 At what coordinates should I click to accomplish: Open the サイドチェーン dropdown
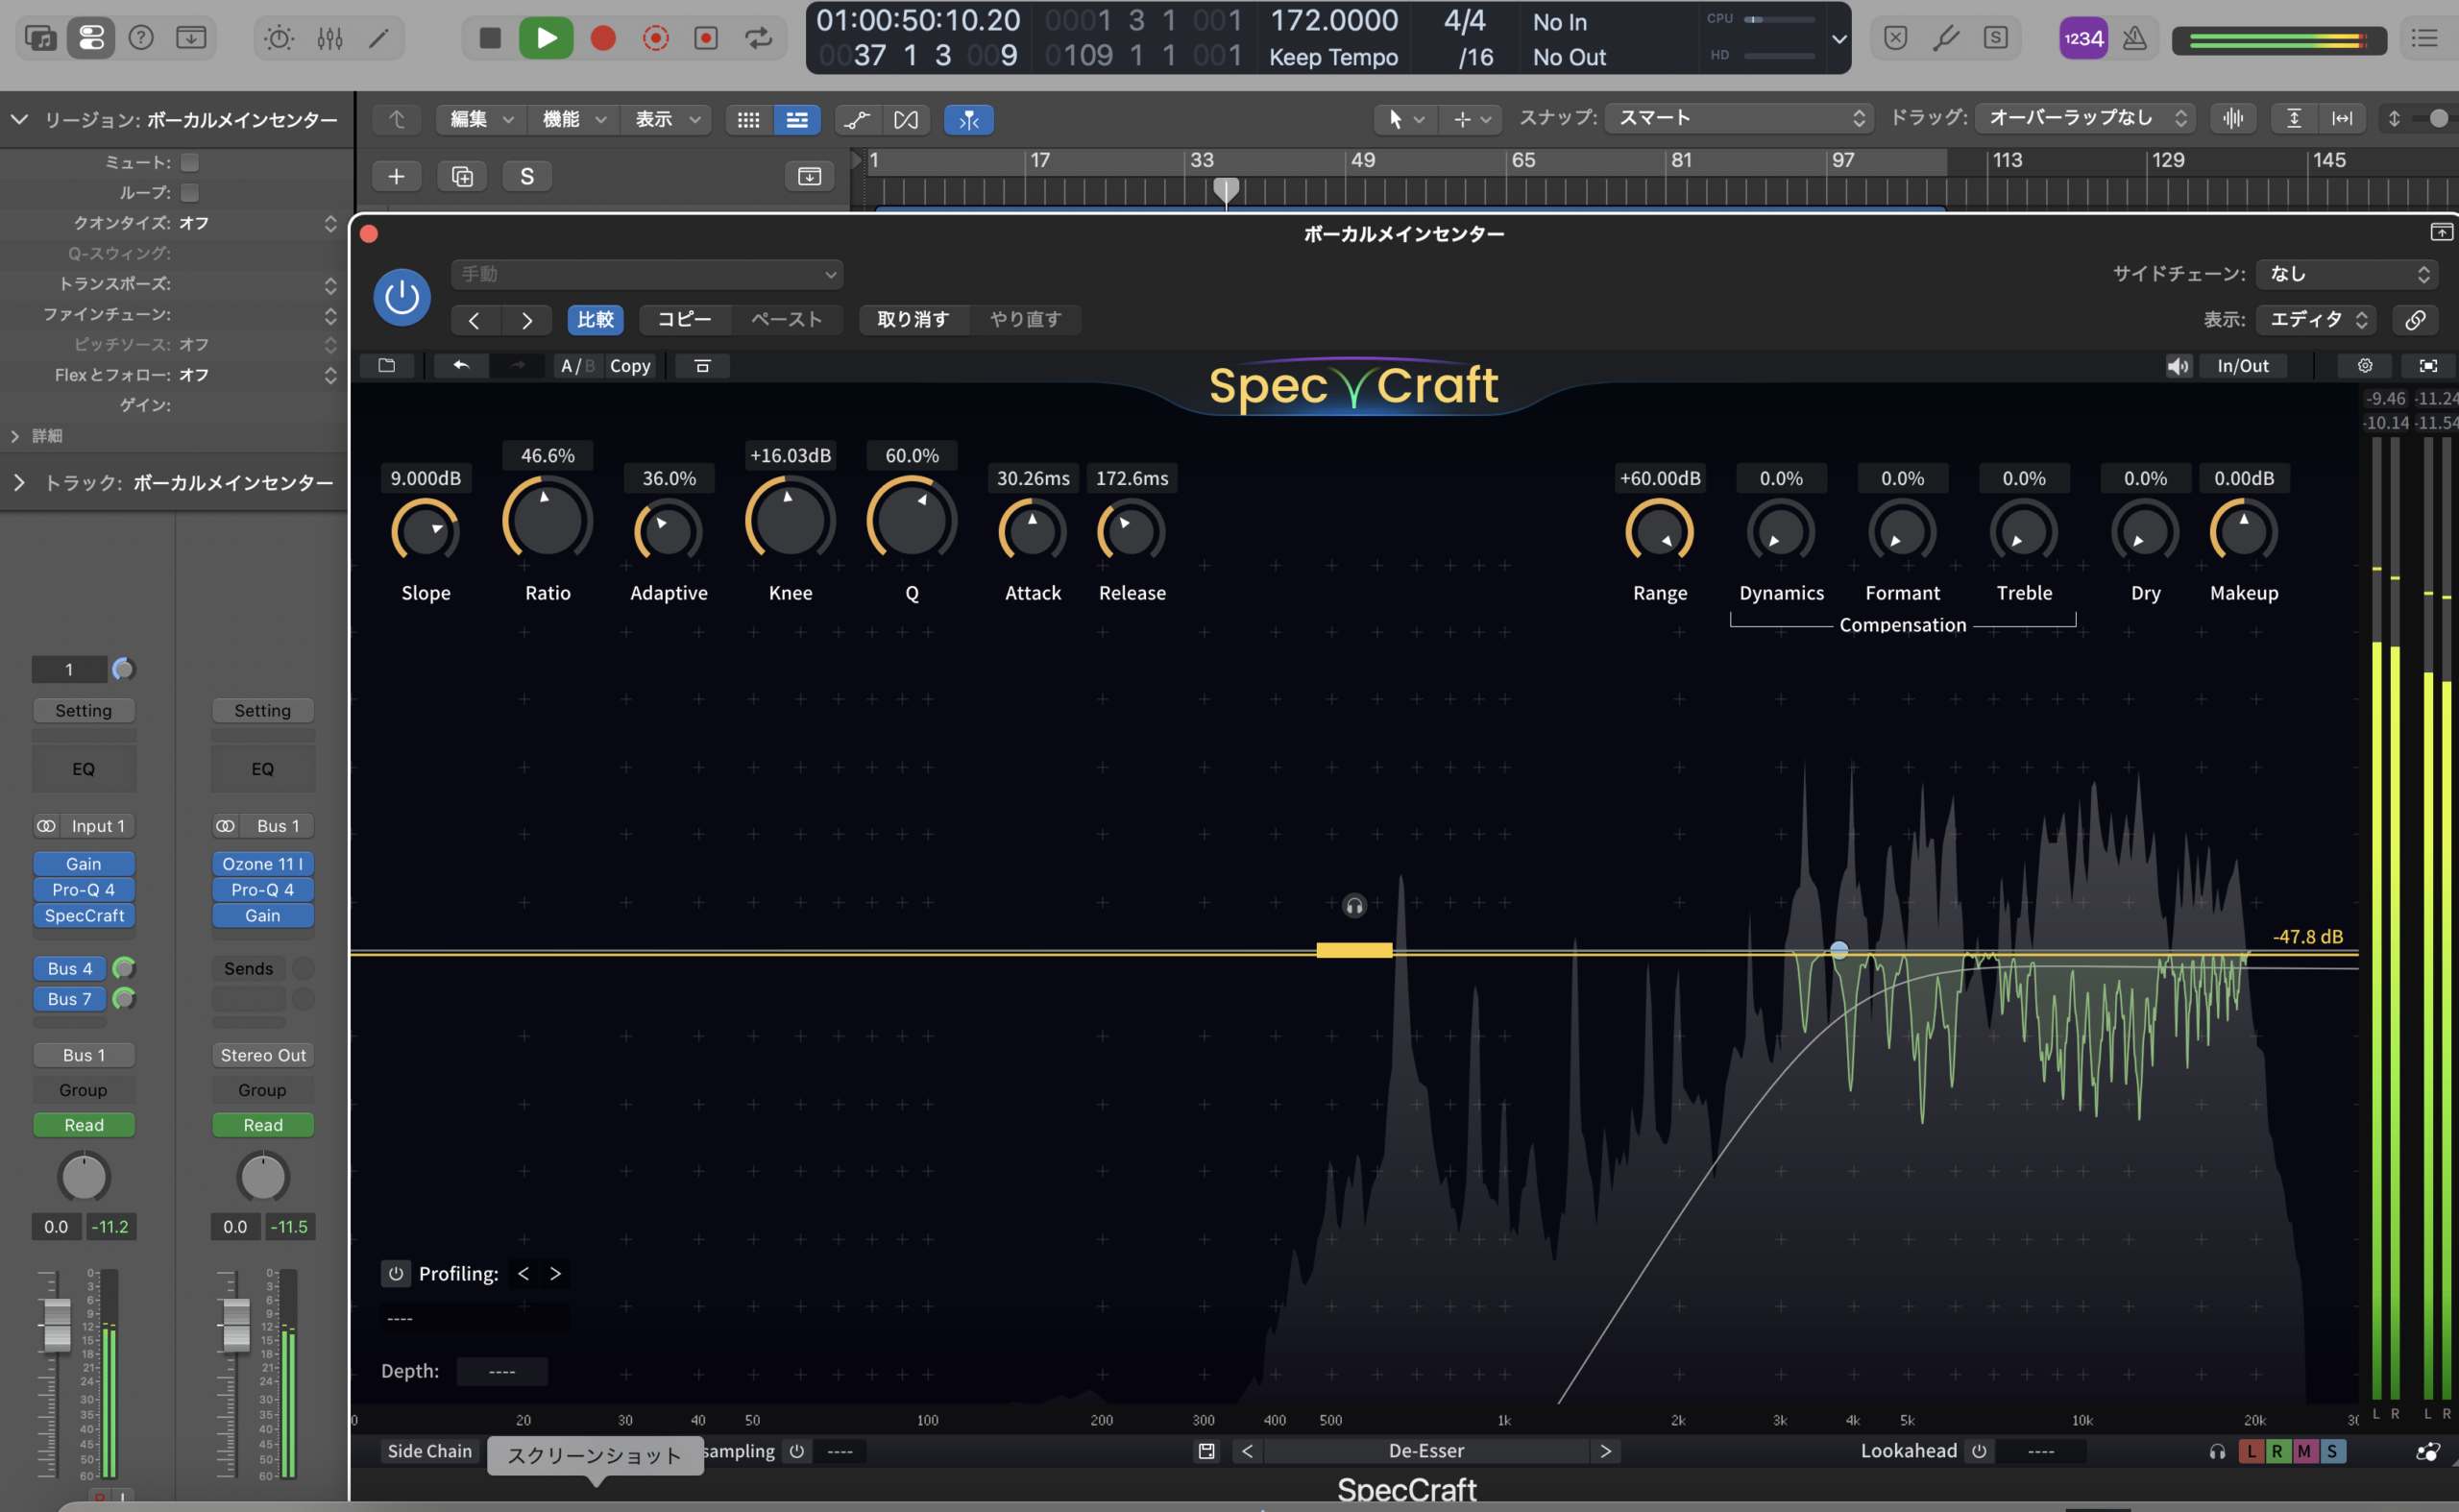click(2348, 274)
